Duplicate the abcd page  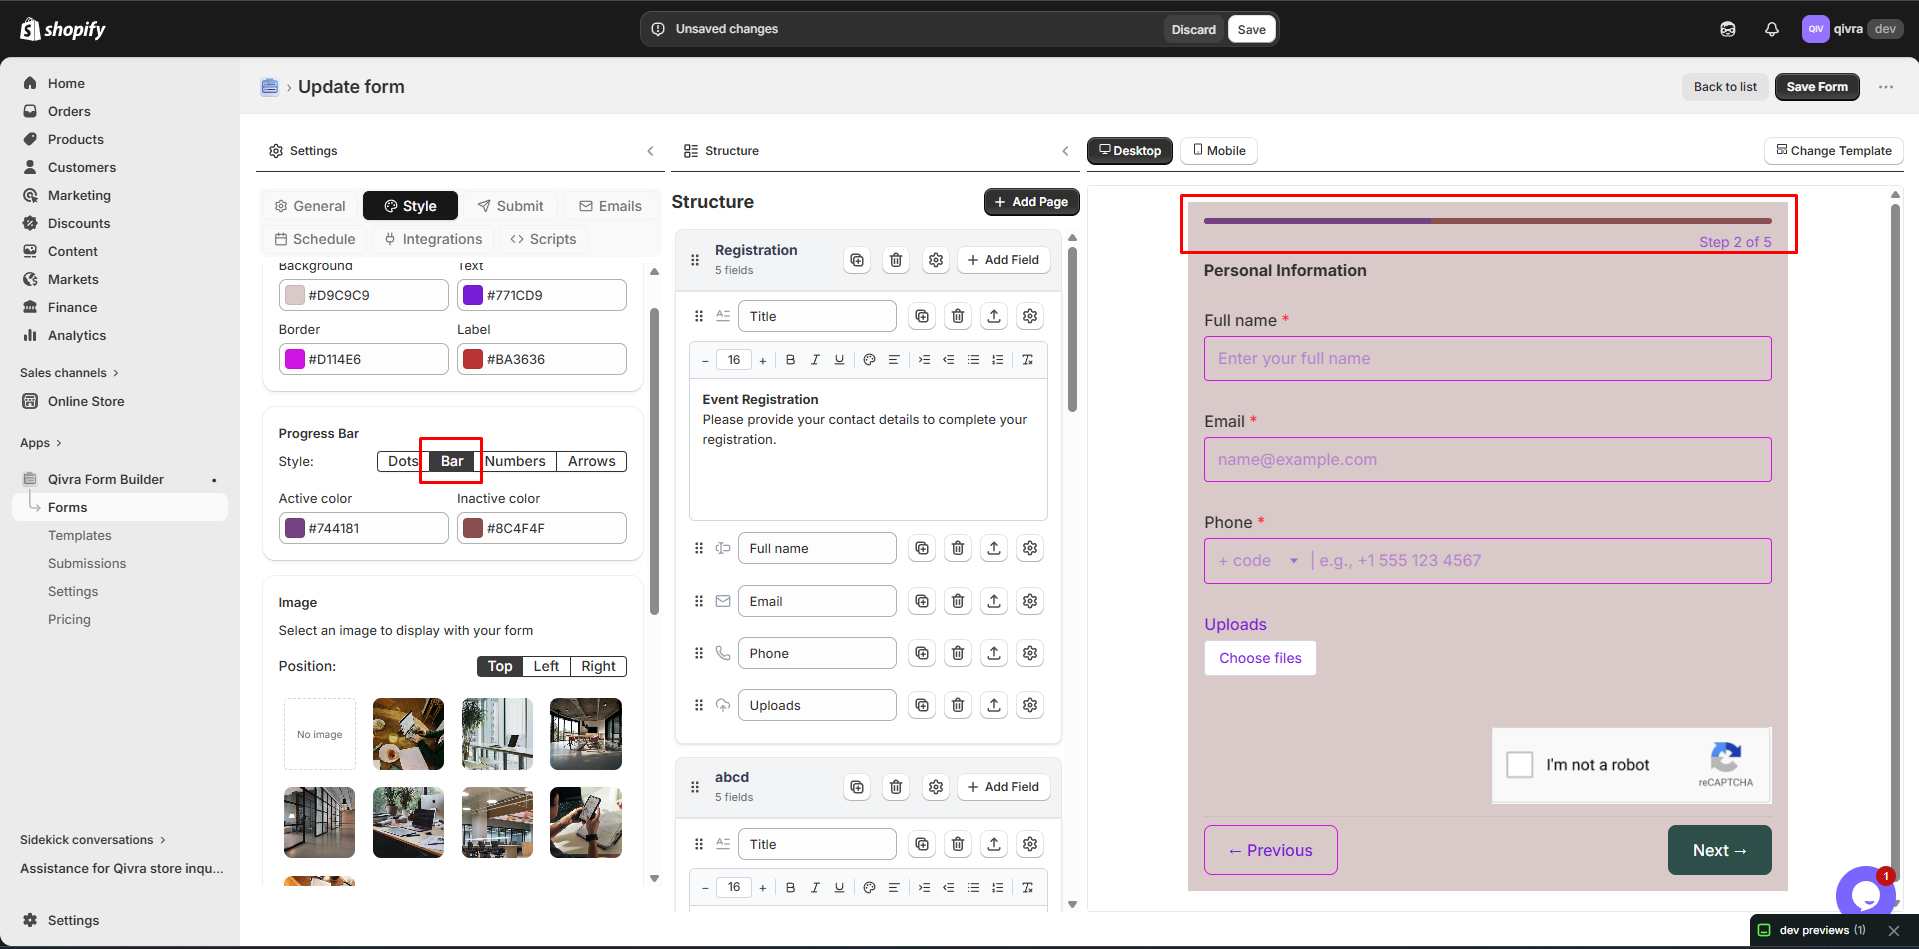857,787
